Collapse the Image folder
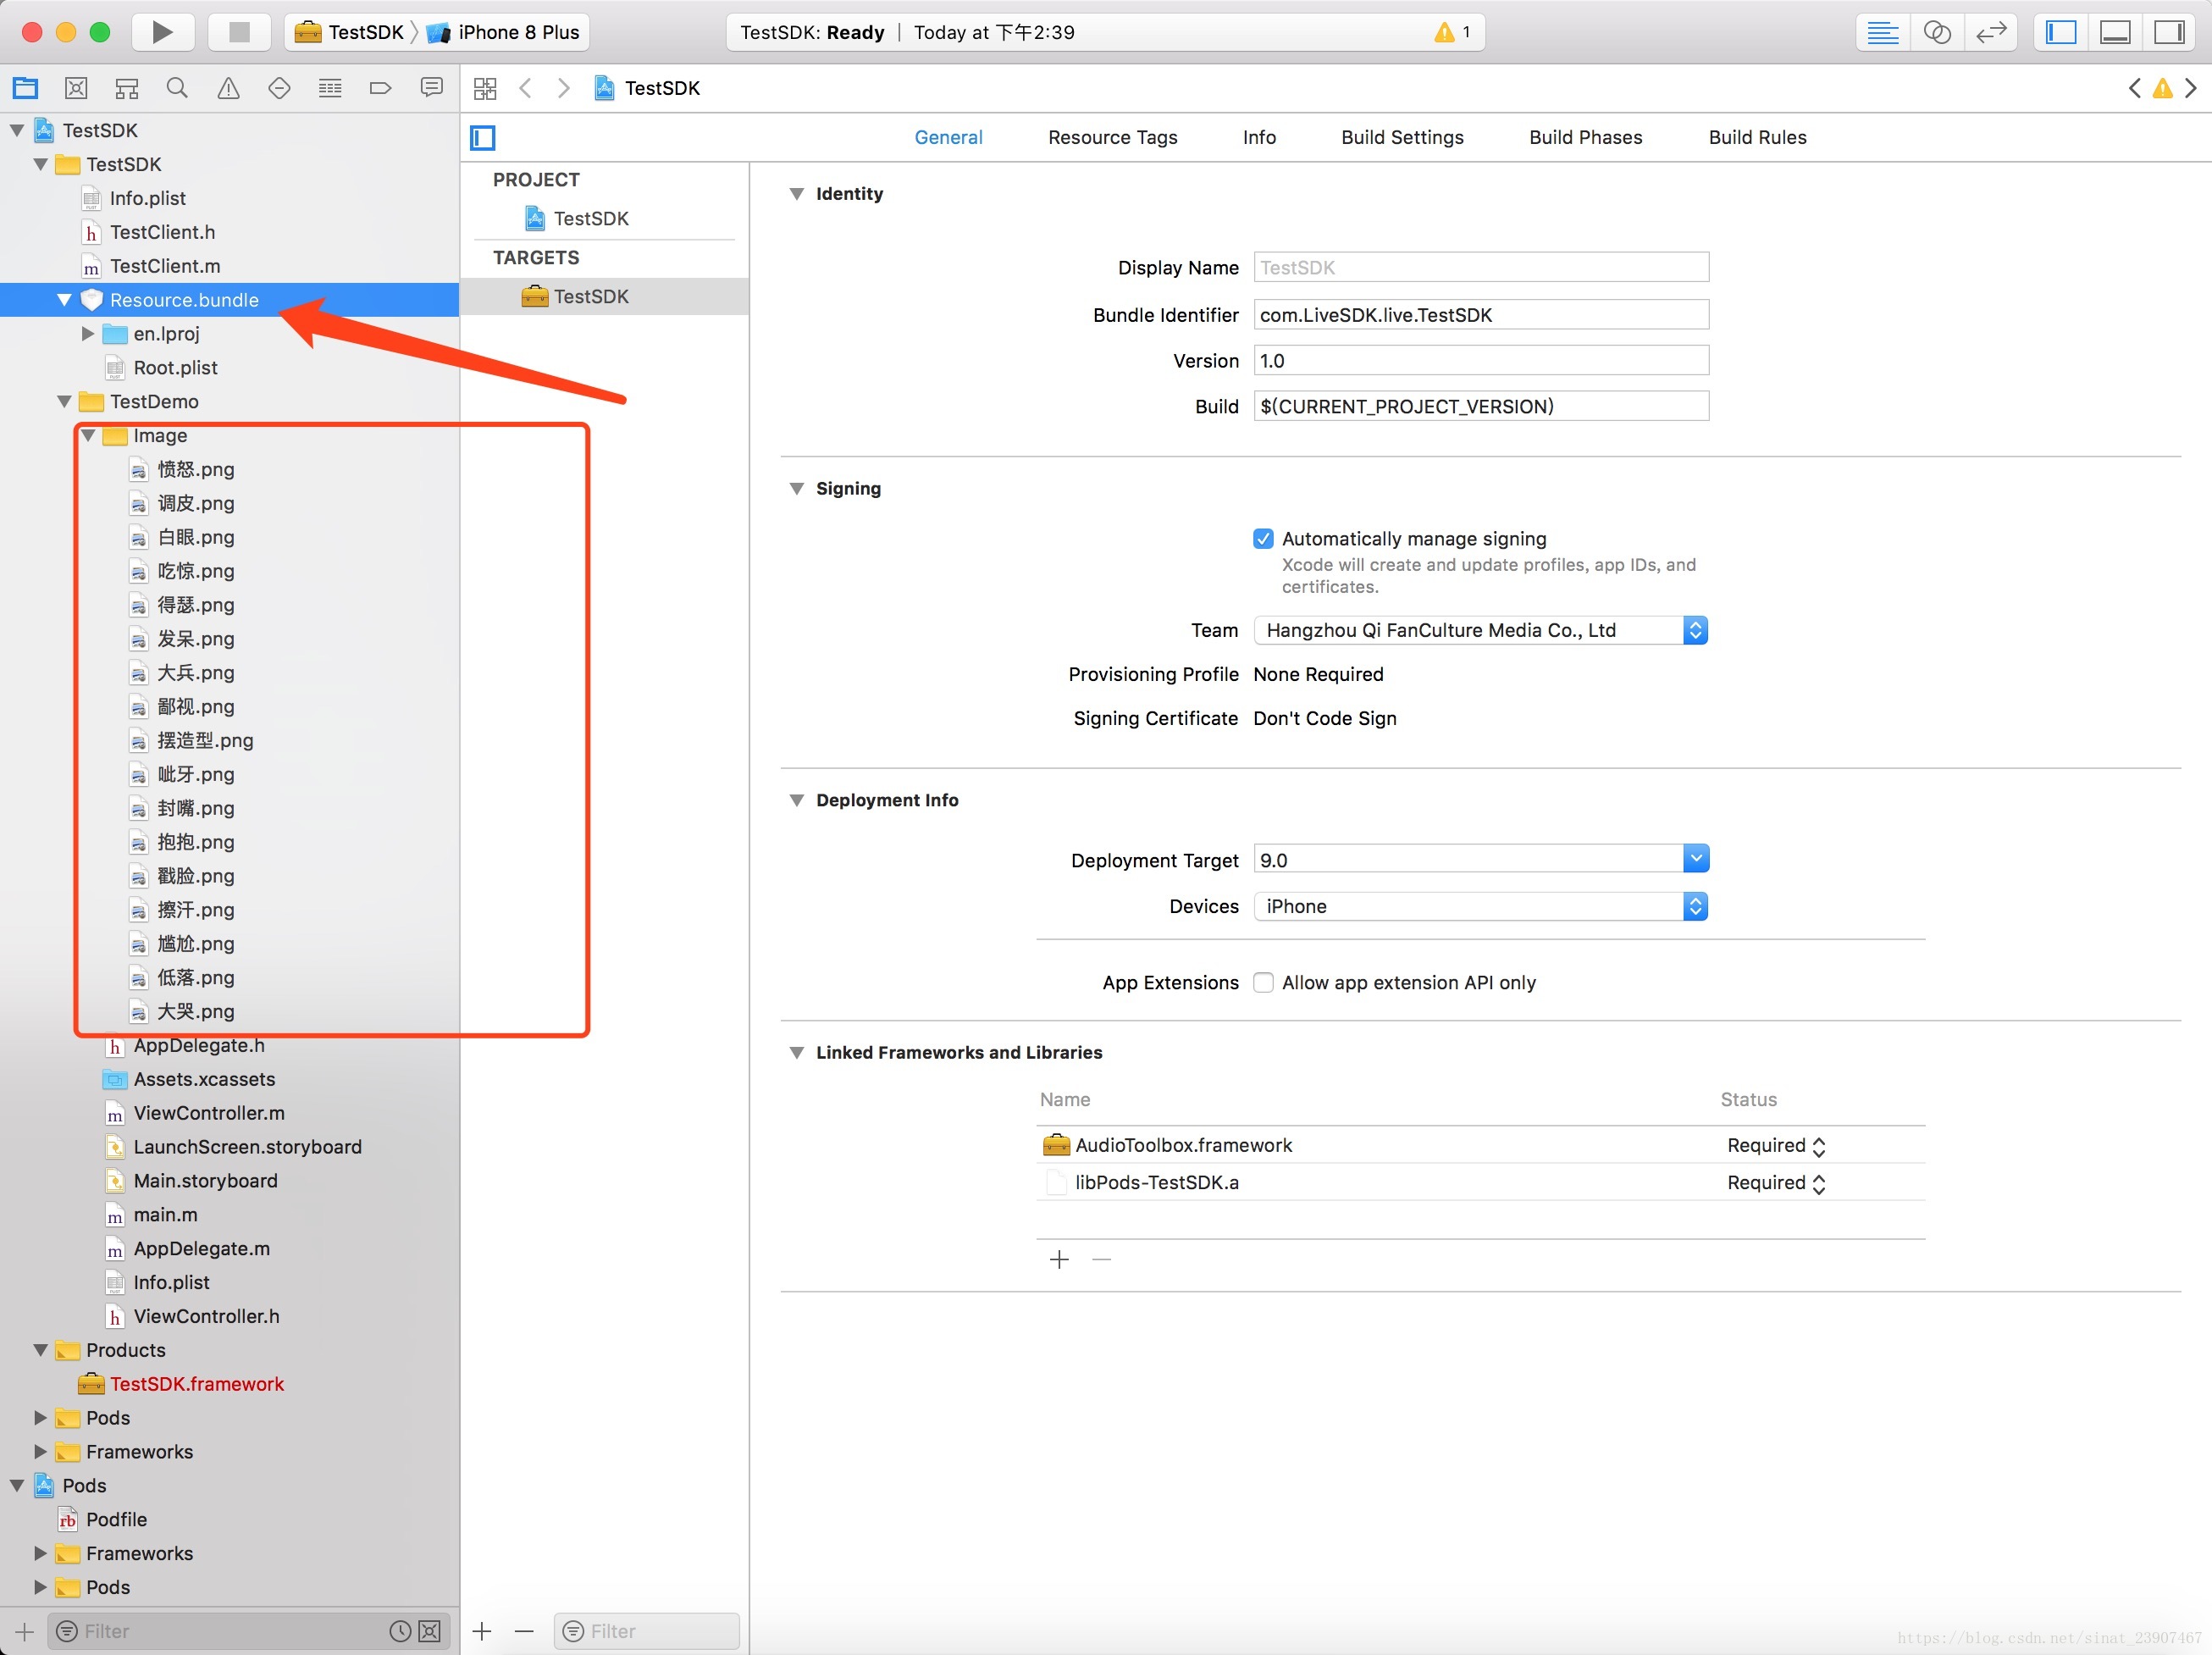 pos(88,435)
